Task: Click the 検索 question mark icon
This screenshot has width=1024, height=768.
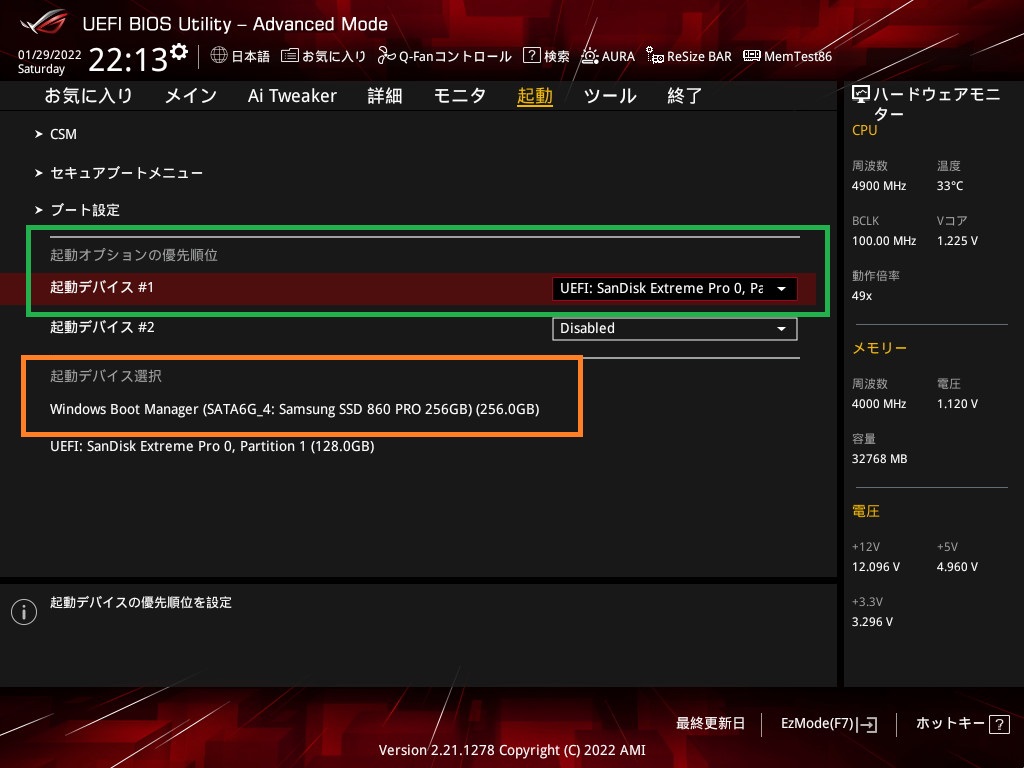Action: click(x=532, y=56)
